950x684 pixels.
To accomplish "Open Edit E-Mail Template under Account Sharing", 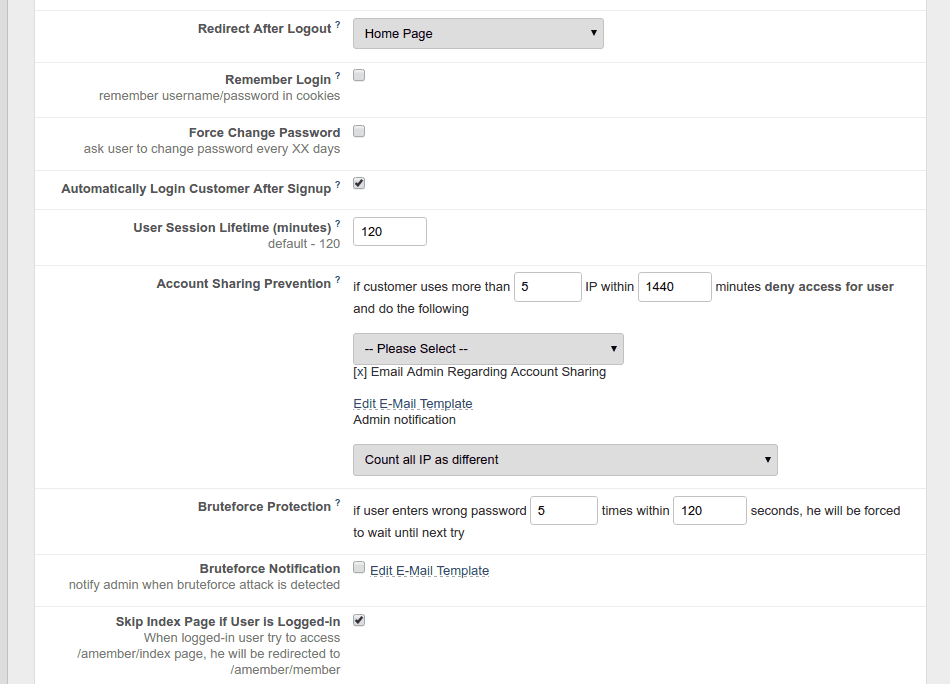I will (413, 404).
